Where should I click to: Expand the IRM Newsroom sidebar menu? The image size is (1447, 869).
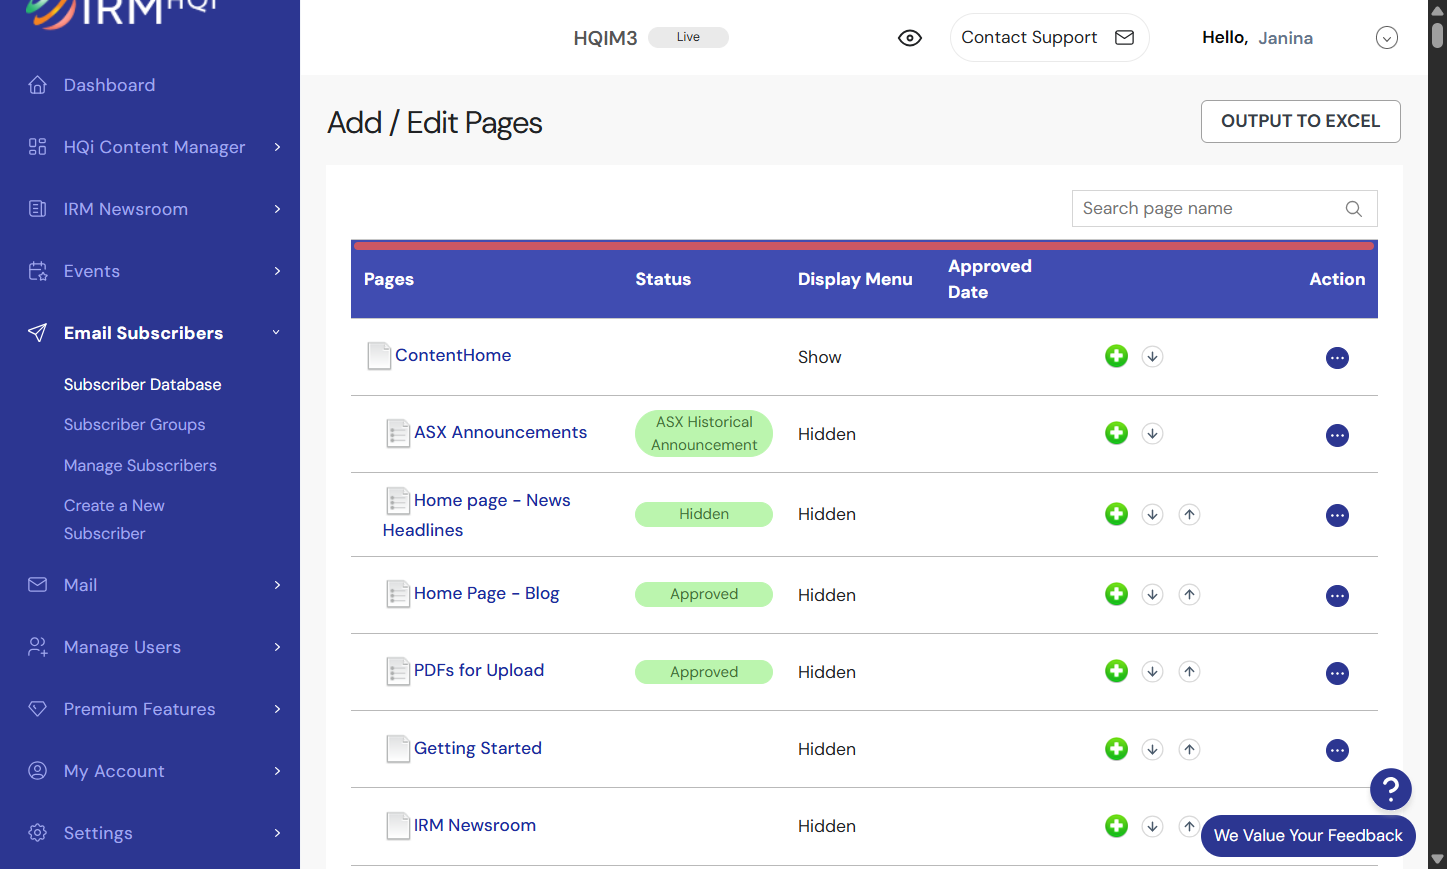[277, 209]
